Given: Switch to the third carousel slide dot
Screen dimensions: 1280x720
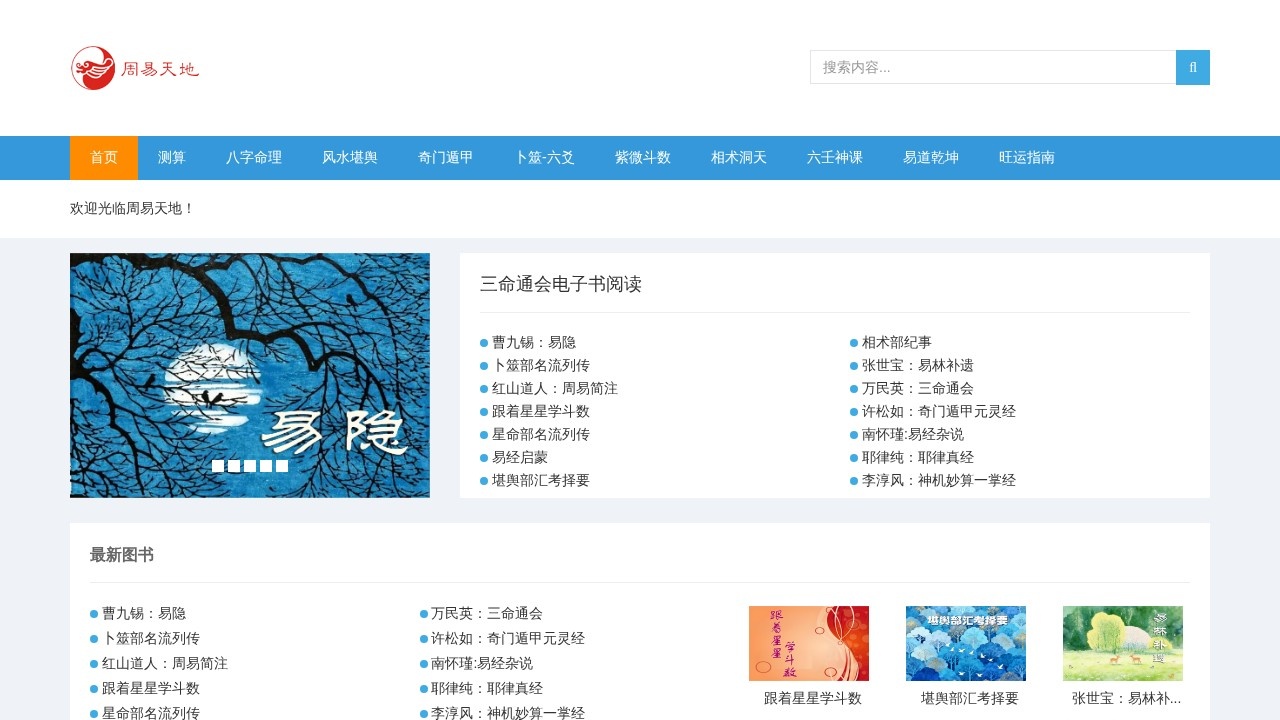Looking at the screenshot, I should (250, 466).
